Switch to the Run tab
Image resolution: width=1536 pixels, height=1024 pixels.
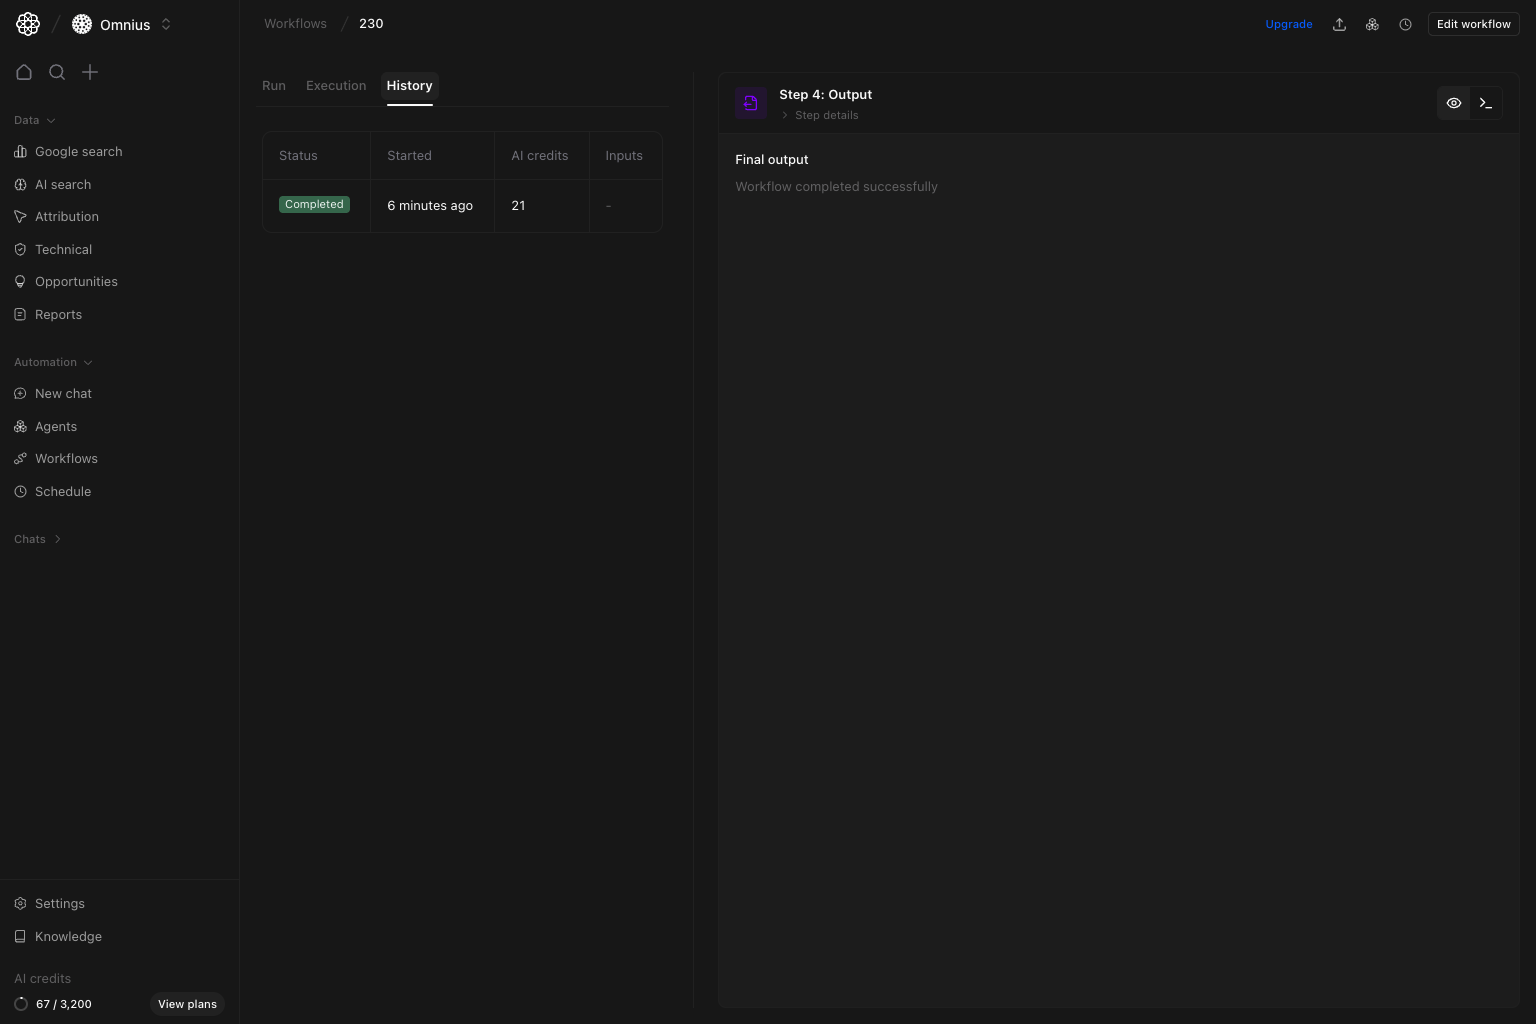click(273, 86)
